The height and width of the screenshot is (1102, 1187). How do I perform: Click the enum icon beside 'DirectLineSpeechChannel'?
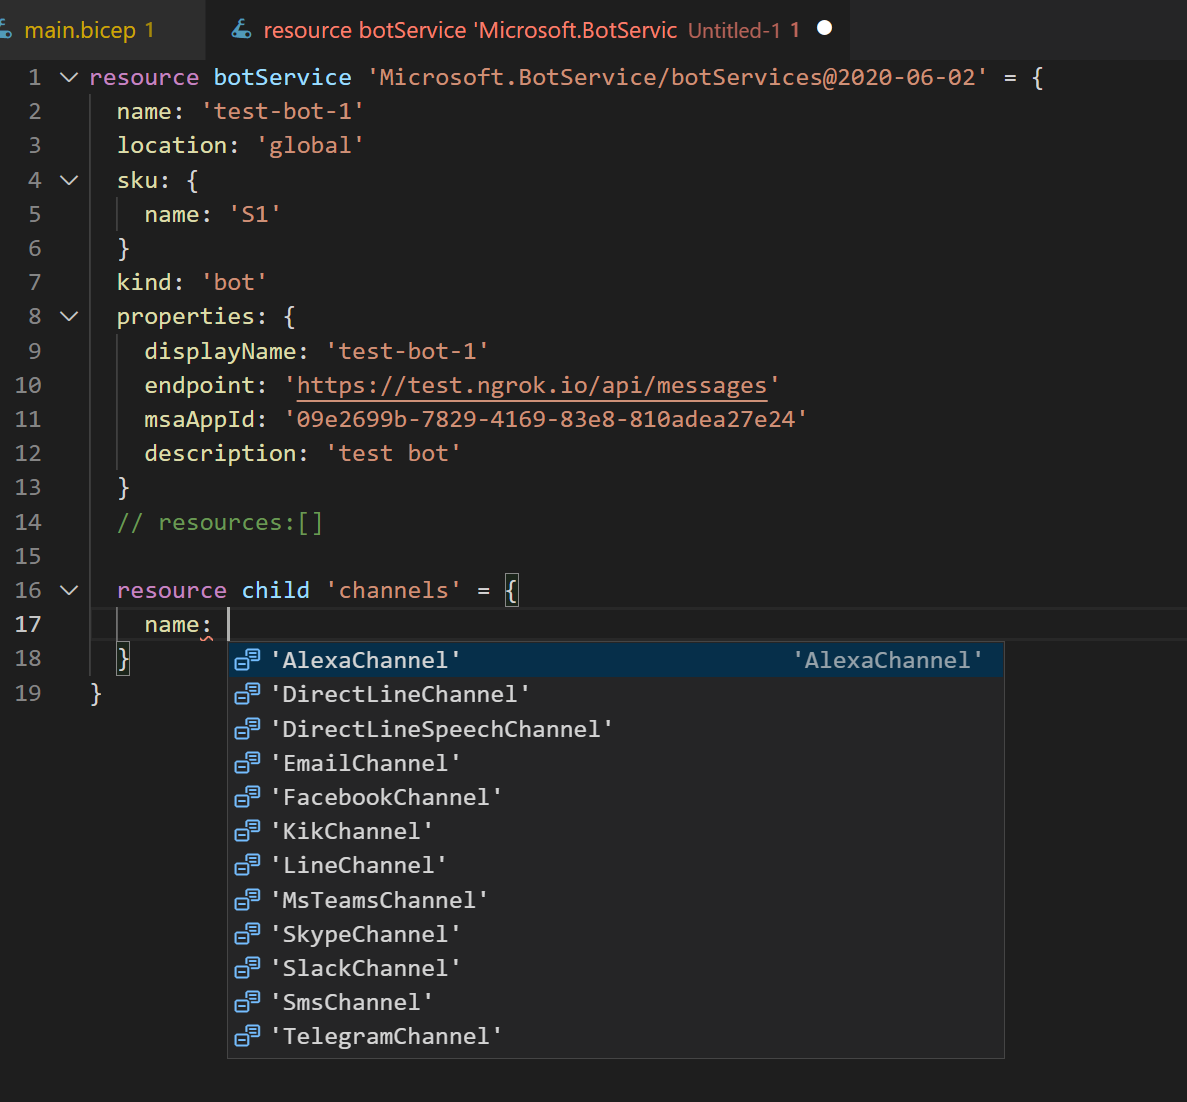(247, 729)
